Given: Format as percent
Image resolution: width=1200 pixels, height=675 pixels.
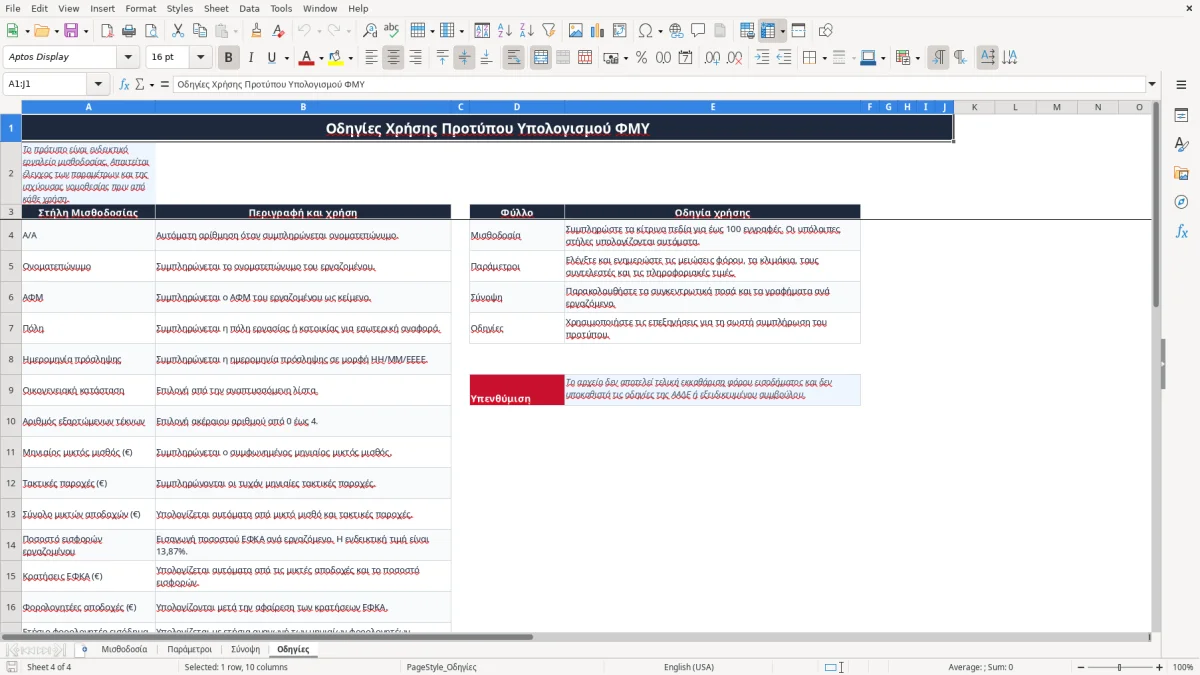Looking at the screenshot, I should click(x=641, y=58).
